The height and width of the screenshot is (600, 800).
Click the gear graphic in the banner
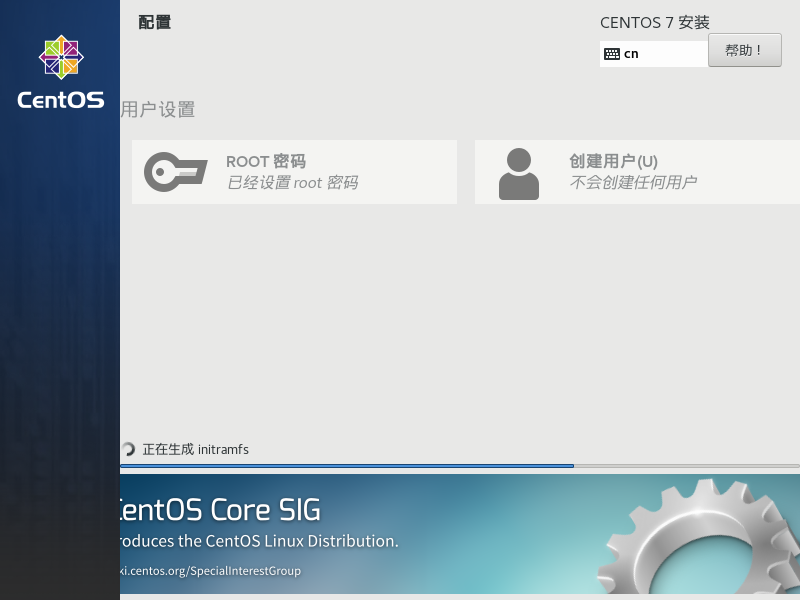698,538
